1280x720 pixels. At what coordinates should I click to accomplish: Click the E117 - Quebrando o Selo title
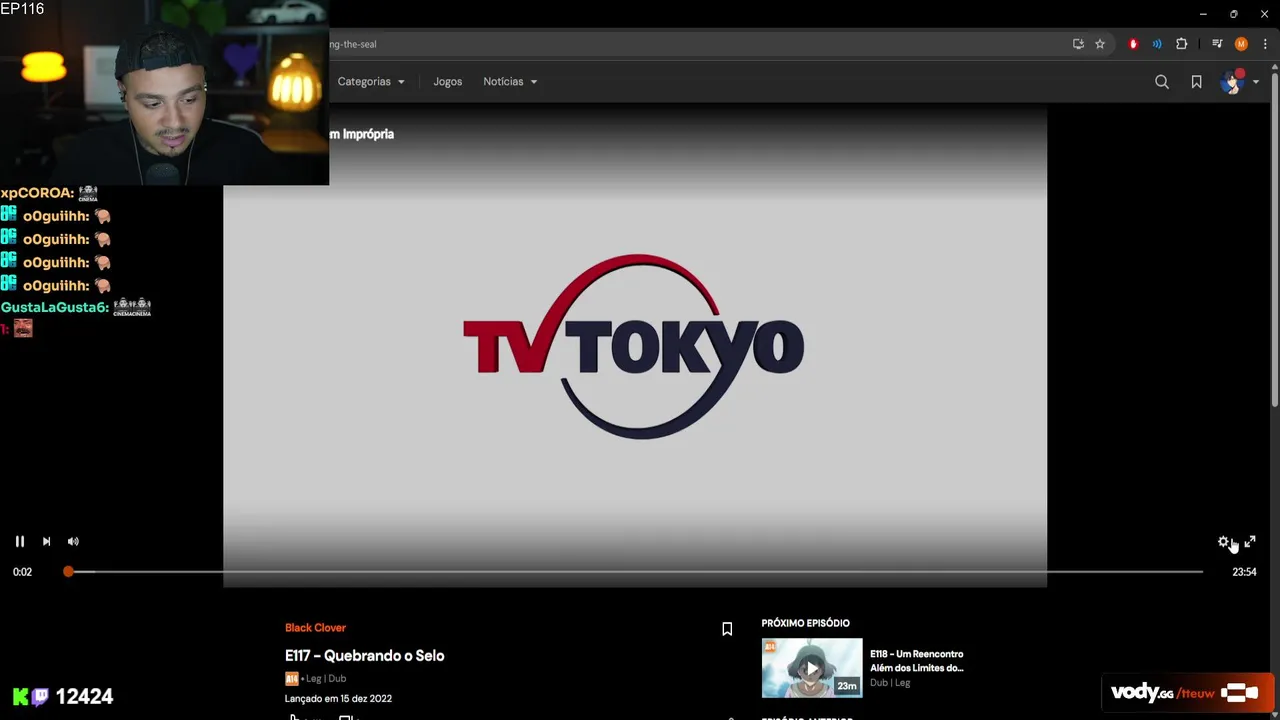(x=364, y=656)
